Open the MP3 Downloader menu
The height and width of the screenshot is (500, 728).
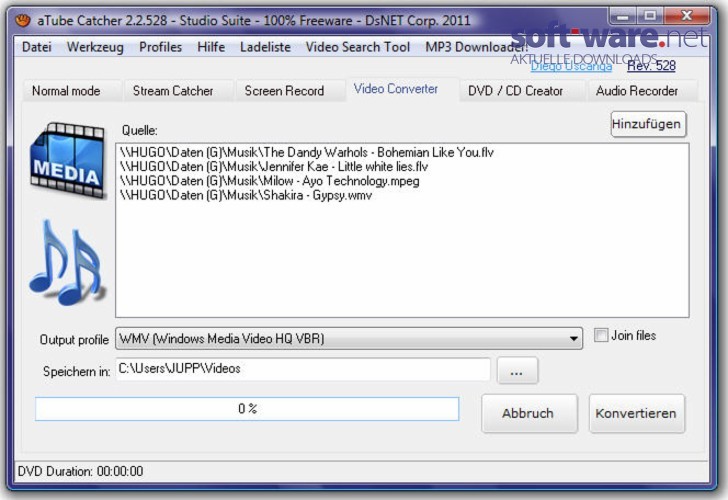[476, 47]
